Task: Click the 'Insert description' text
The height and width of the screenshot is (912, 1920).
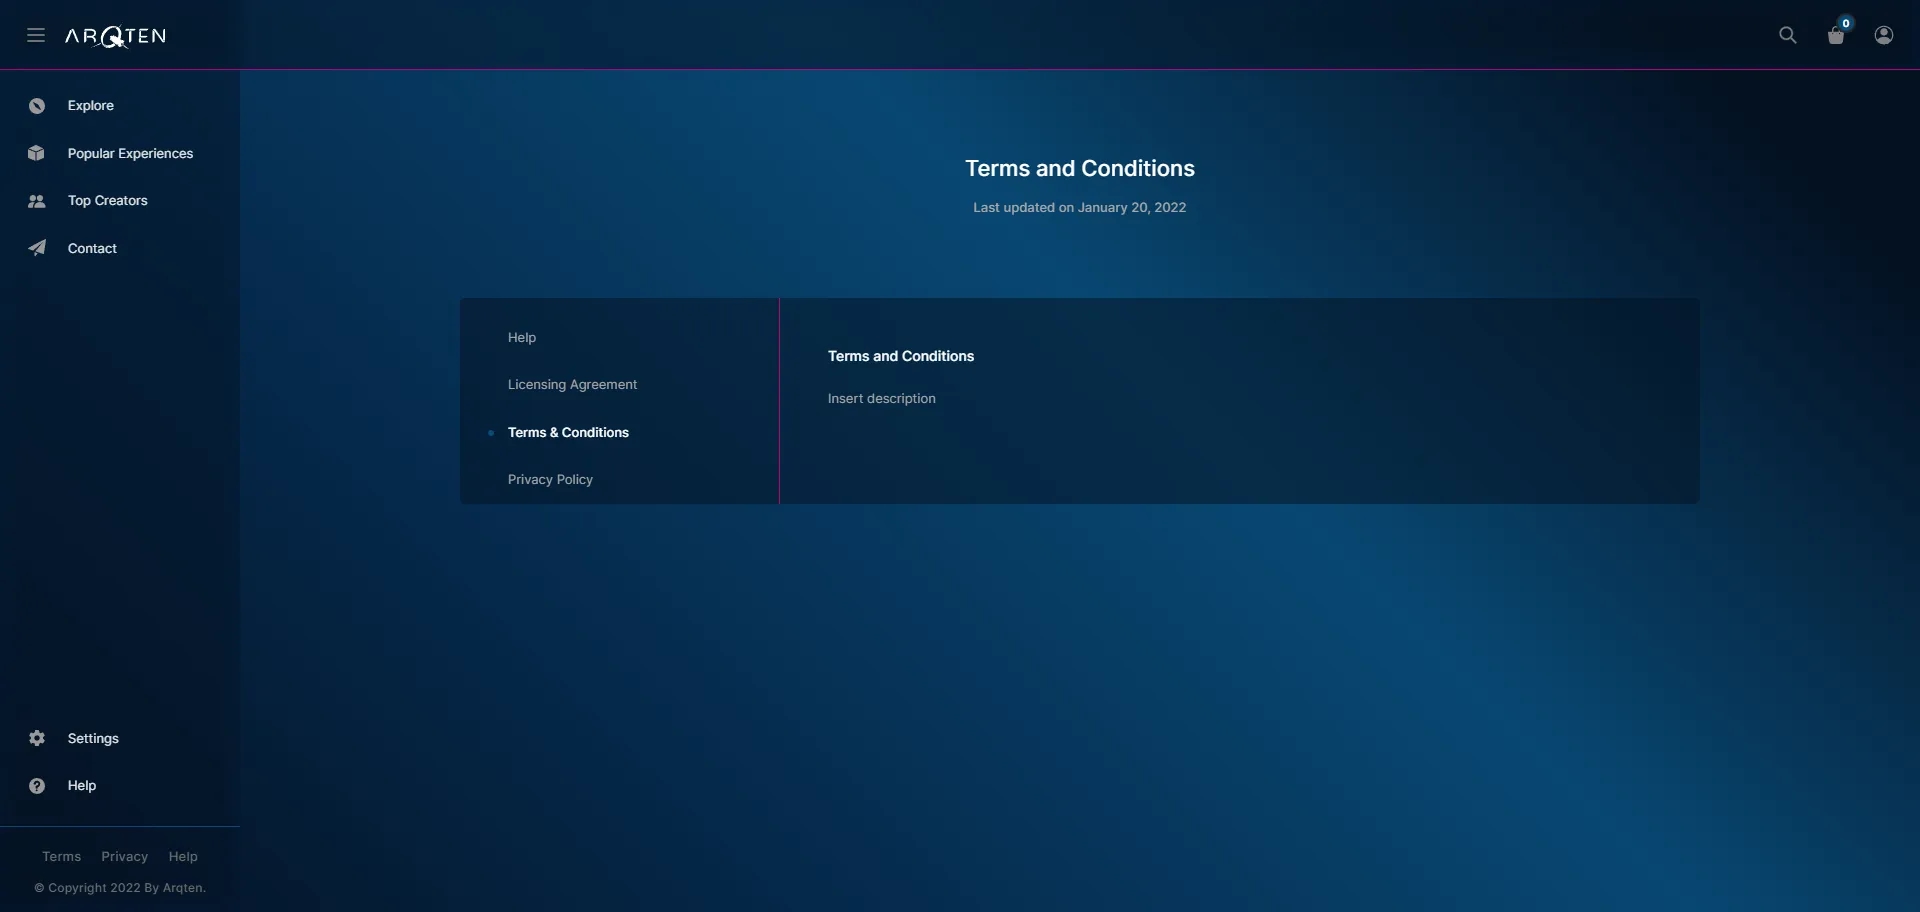Action: pos(882,399)
